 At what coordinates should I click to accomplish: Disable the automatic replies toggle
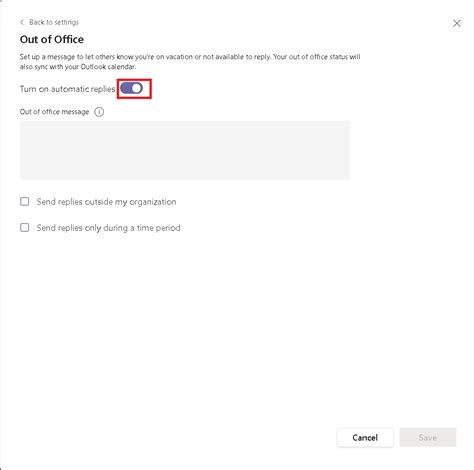pos(131,88)
